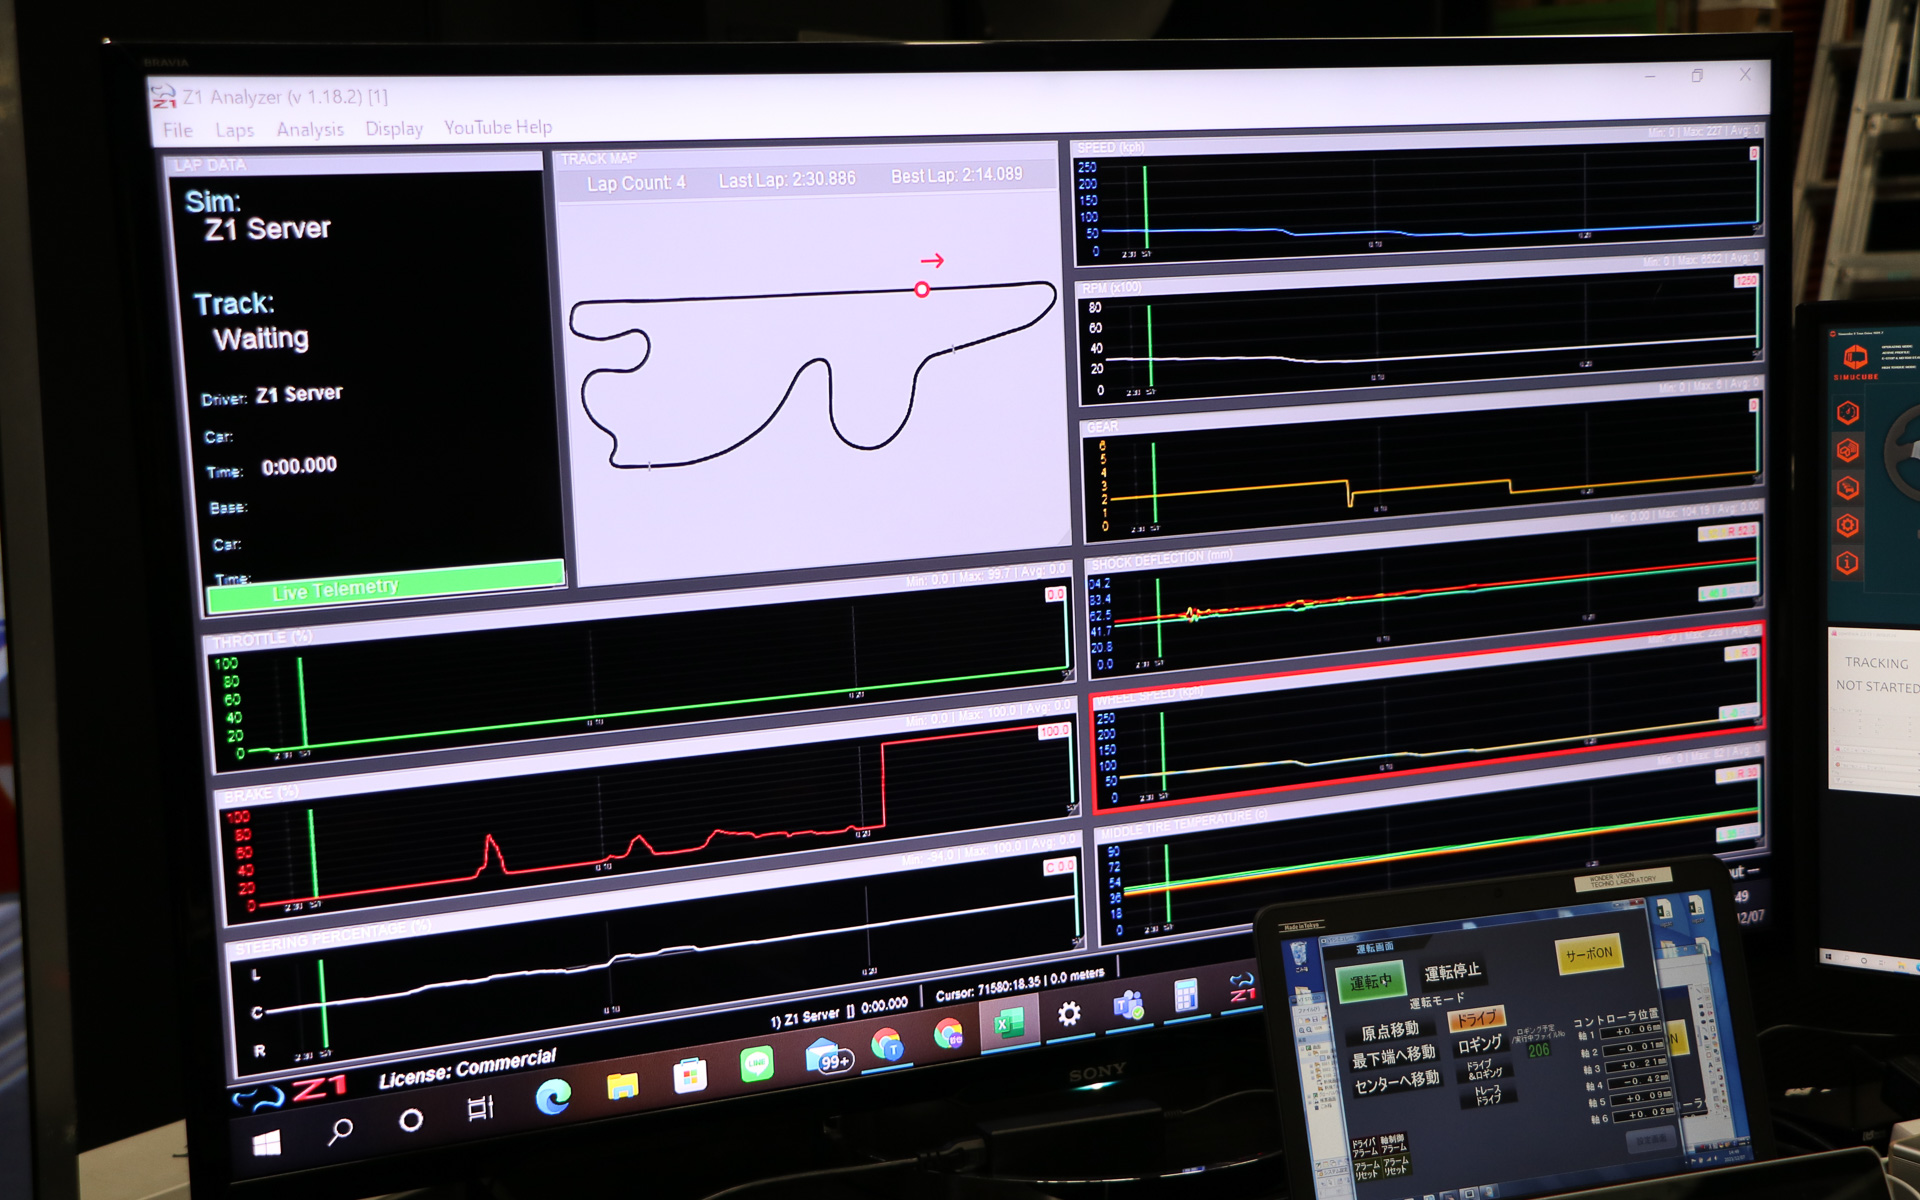
Task: Click the Z1 Analyzer taskbar icon
Action: [1241, 988]
